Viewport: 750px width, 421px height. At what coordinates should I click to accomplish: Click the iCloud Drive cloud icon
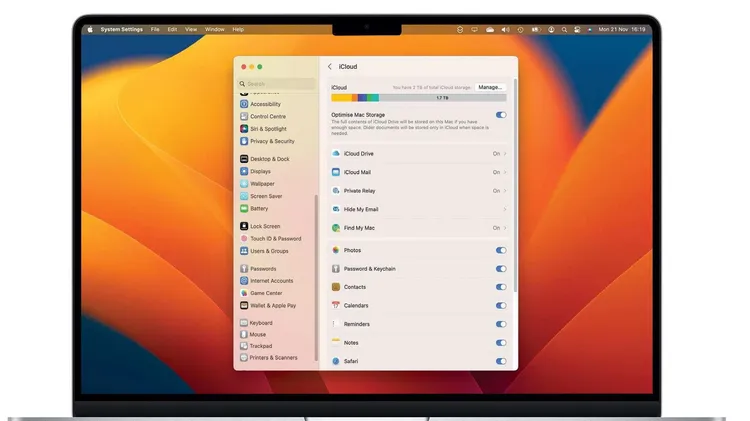(x=336, y=154)
